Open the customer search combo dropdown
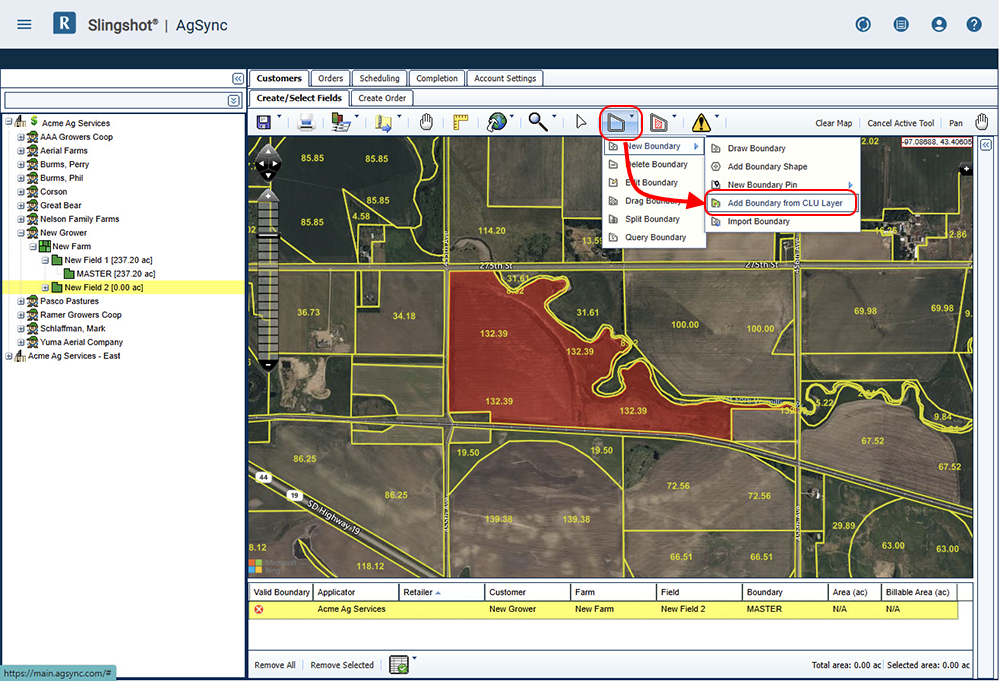Viewport: 1000px width, 681px height. click(233, 101)
